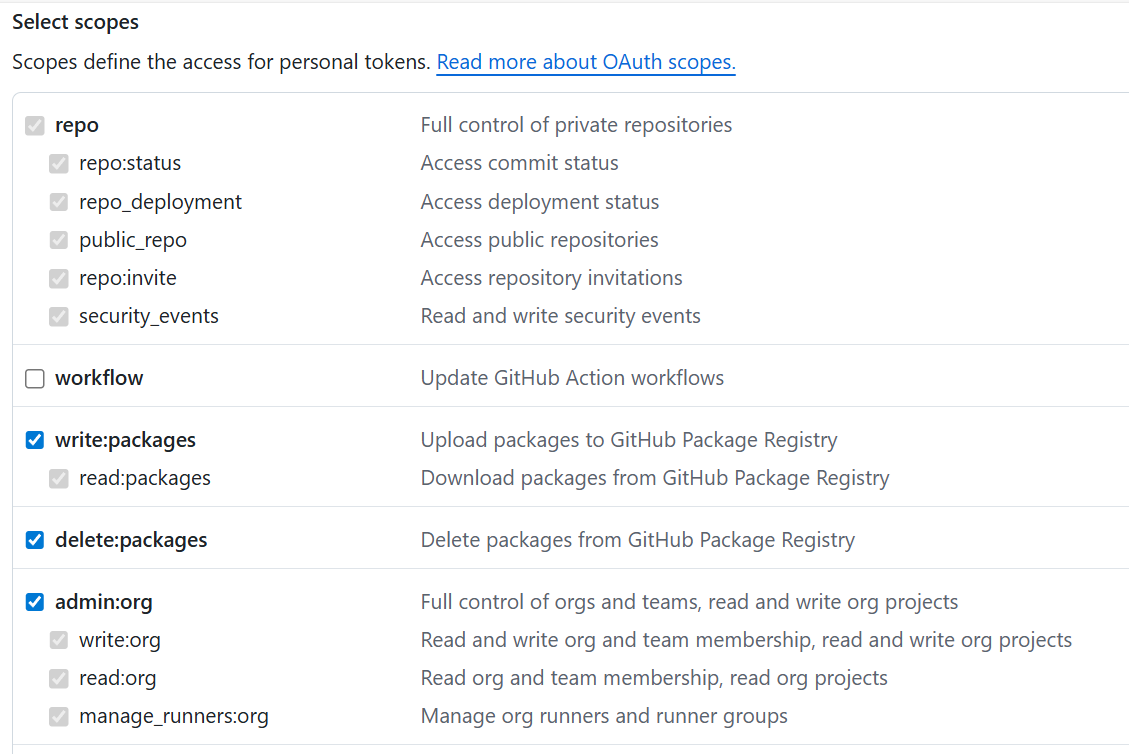Click 'Access commit status' description
This screenshot has width=1129, height=754.
point(519,163)
